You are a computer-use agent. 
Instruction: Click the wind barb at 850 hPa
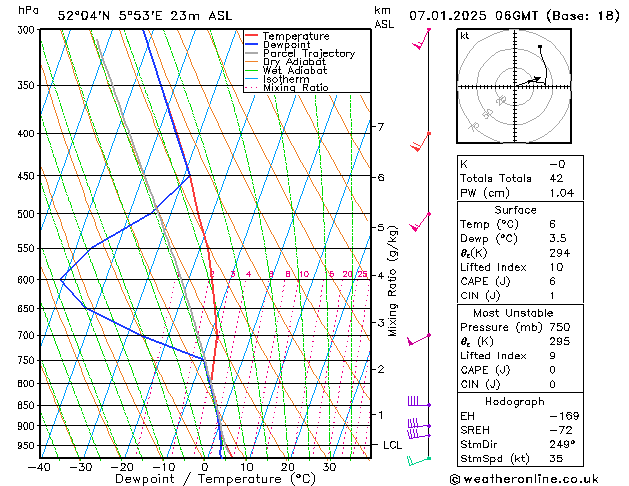tap(419, 401)
